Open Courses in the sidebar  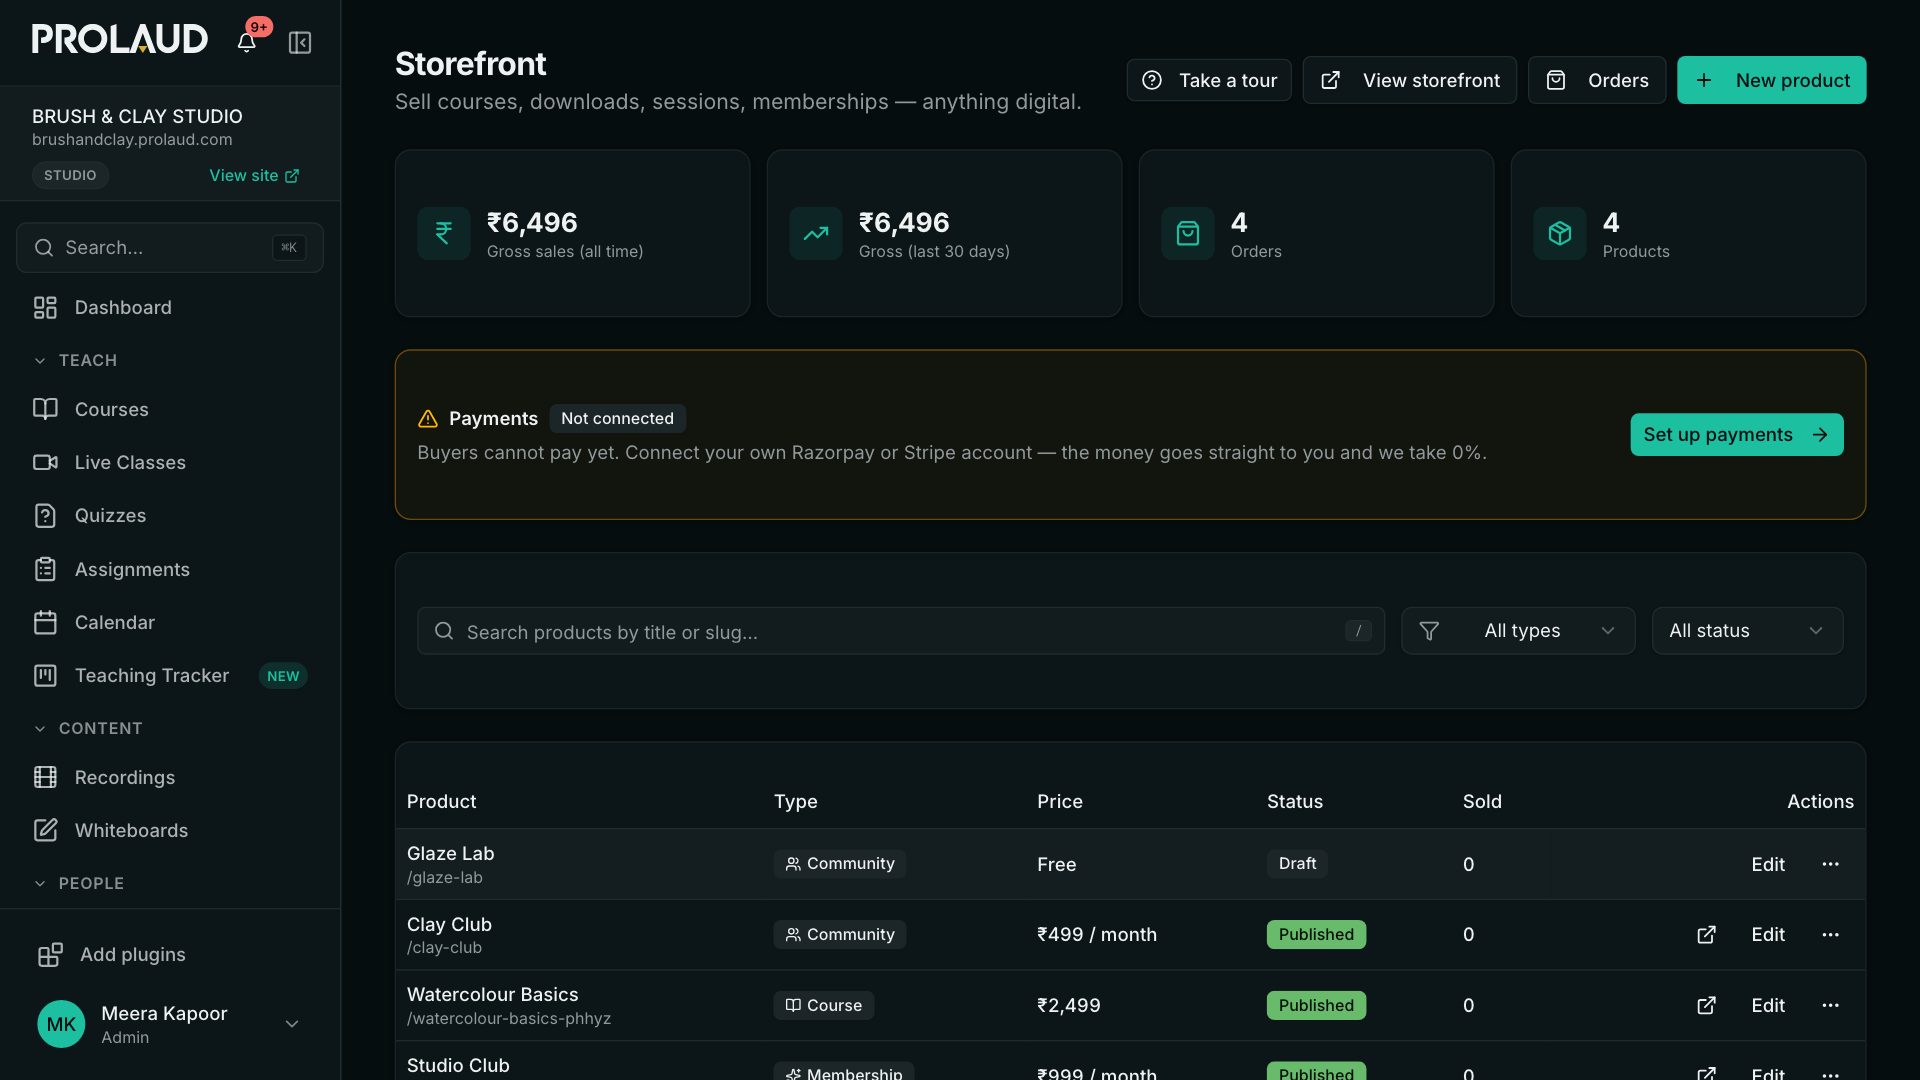tap(170, 409)
